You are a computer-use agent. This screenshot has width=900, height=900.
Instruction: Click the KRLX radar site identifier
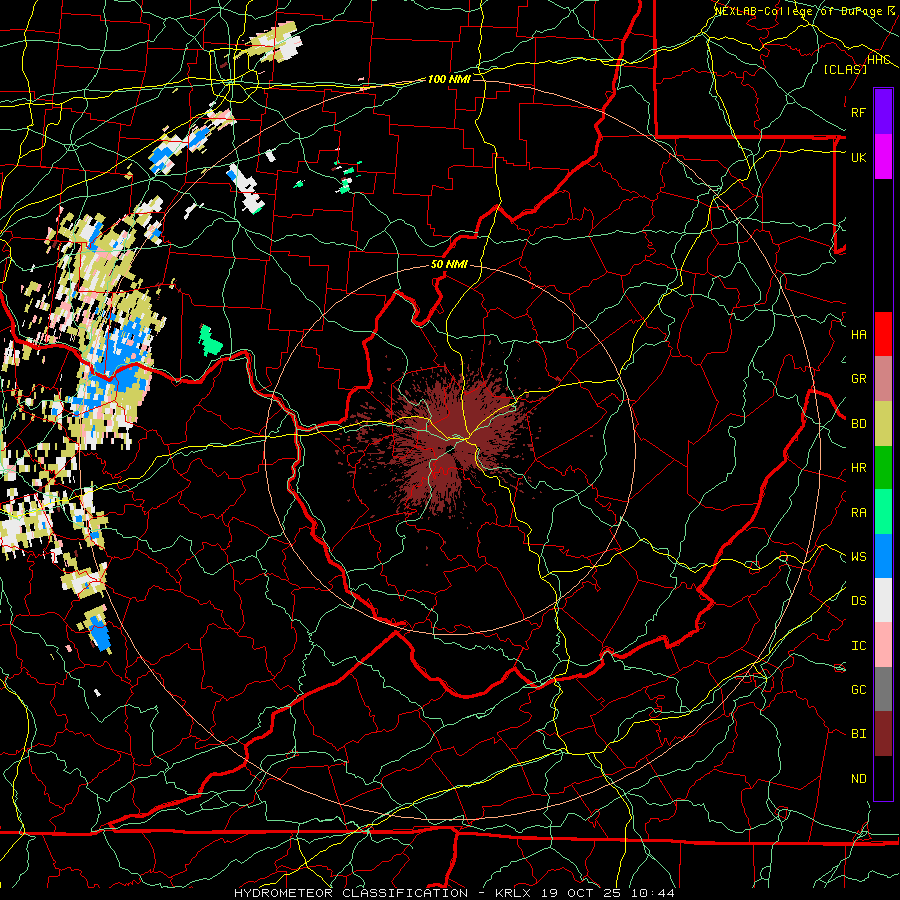click(x=513, y=893)
